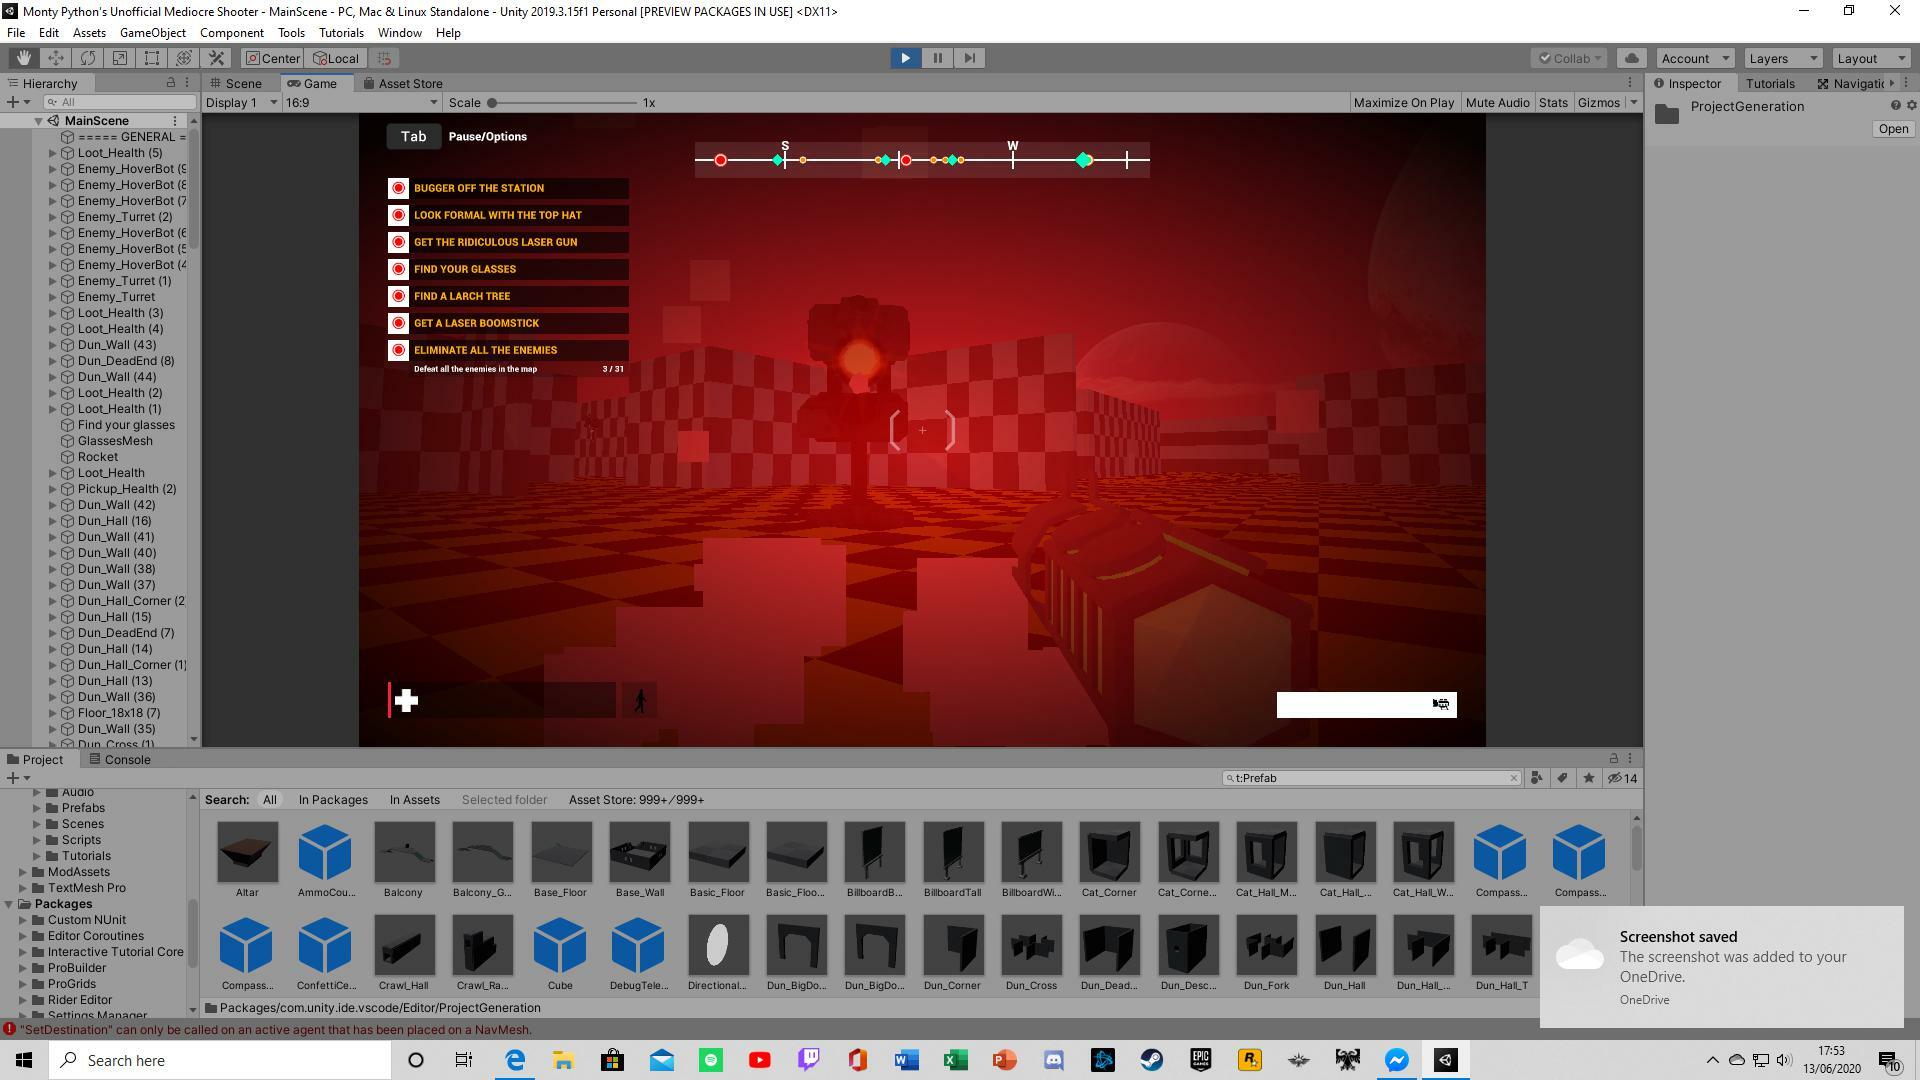Screen dimensions: 1920x1080
Task: Toggle hidden packages visibility count
Action: tap(1622, 778)
